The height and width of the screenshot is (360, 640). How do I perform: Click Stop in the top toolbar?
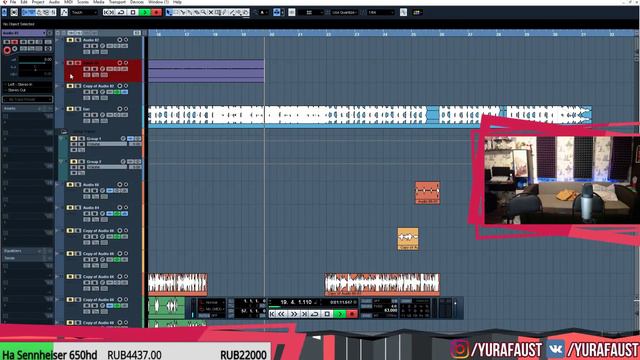coord(133,13)
